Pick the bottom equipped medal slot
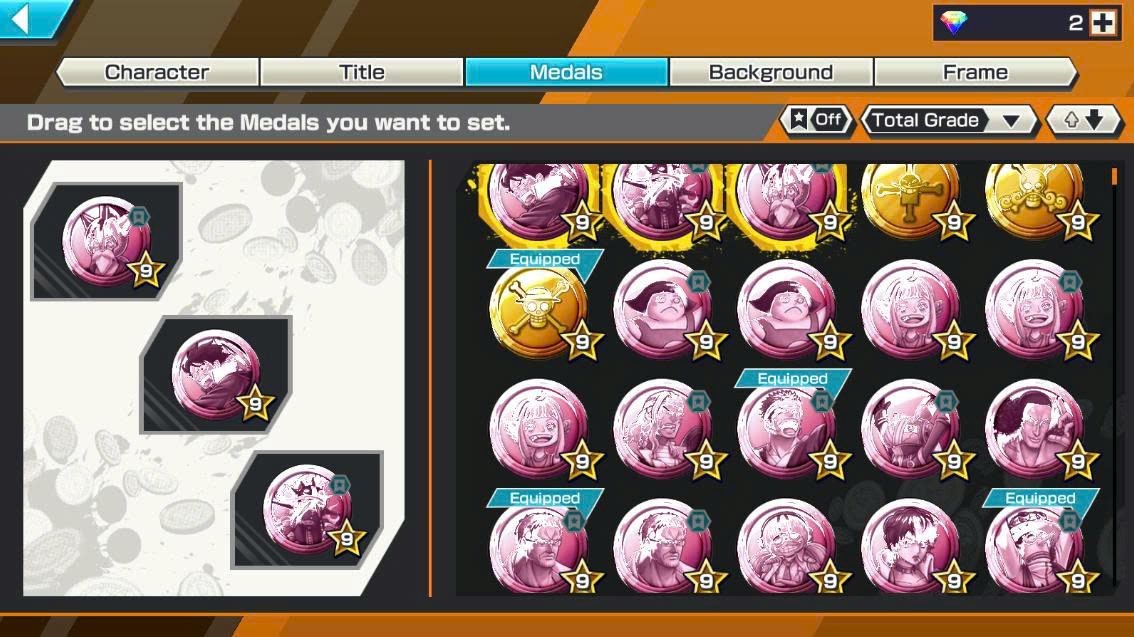 (x=307, y=510)
